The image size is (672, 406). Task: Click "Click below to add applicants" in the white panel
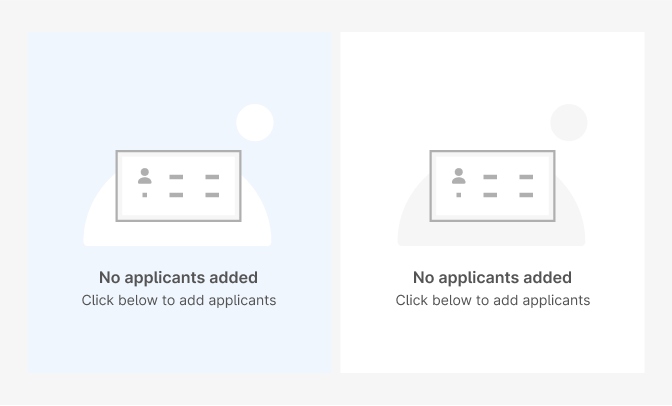pos(493,300)
